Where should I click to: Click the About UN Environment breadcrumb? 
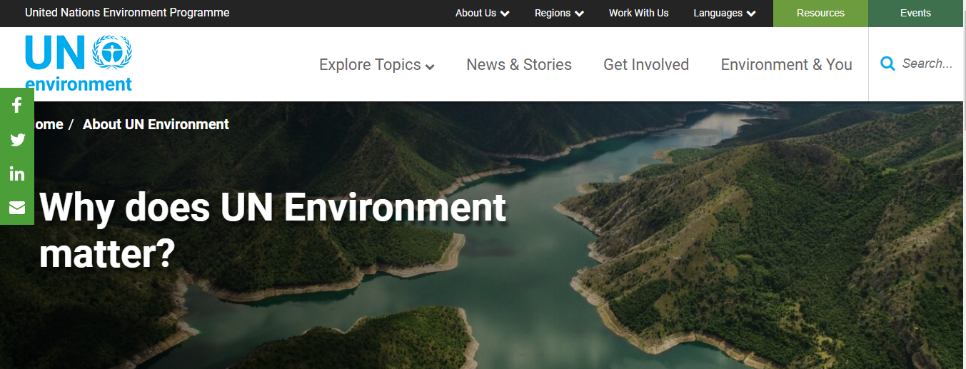point(156,124)
